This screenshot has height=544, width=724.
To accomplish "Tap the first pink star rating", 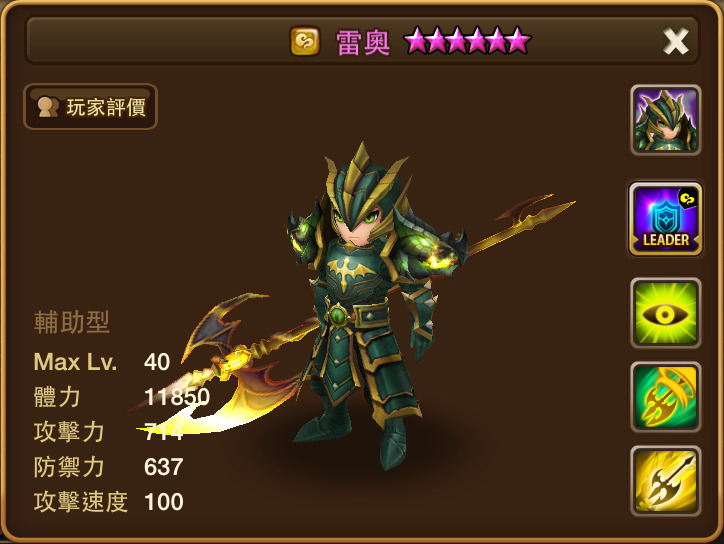I will tap(416, 41).
